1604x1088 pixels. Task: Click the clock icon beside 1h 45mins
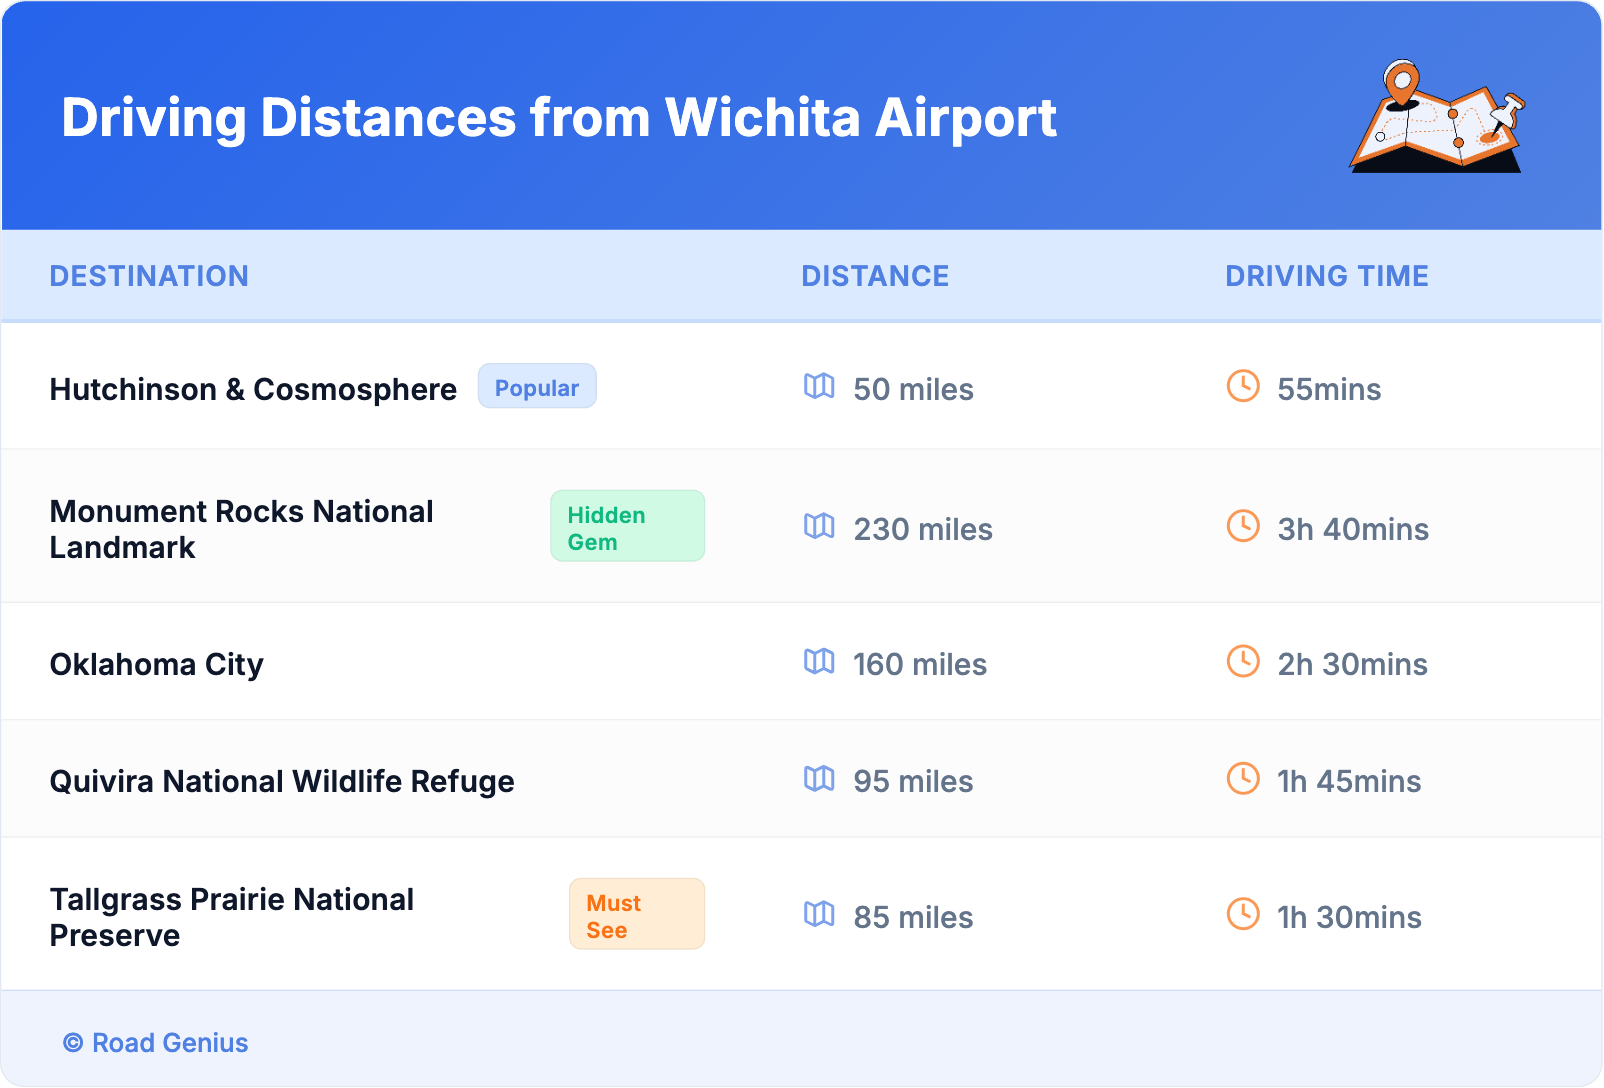[1243, 778]
